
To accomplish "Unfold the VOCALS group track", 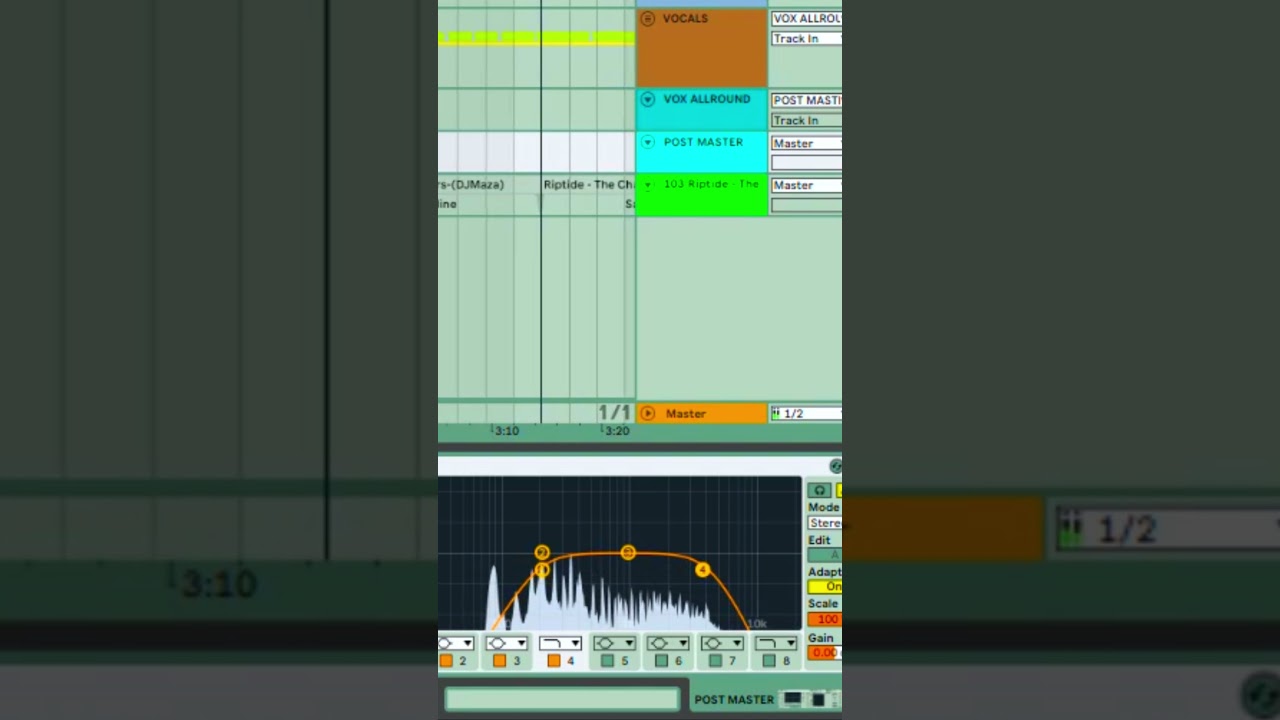I will [647, 19].
